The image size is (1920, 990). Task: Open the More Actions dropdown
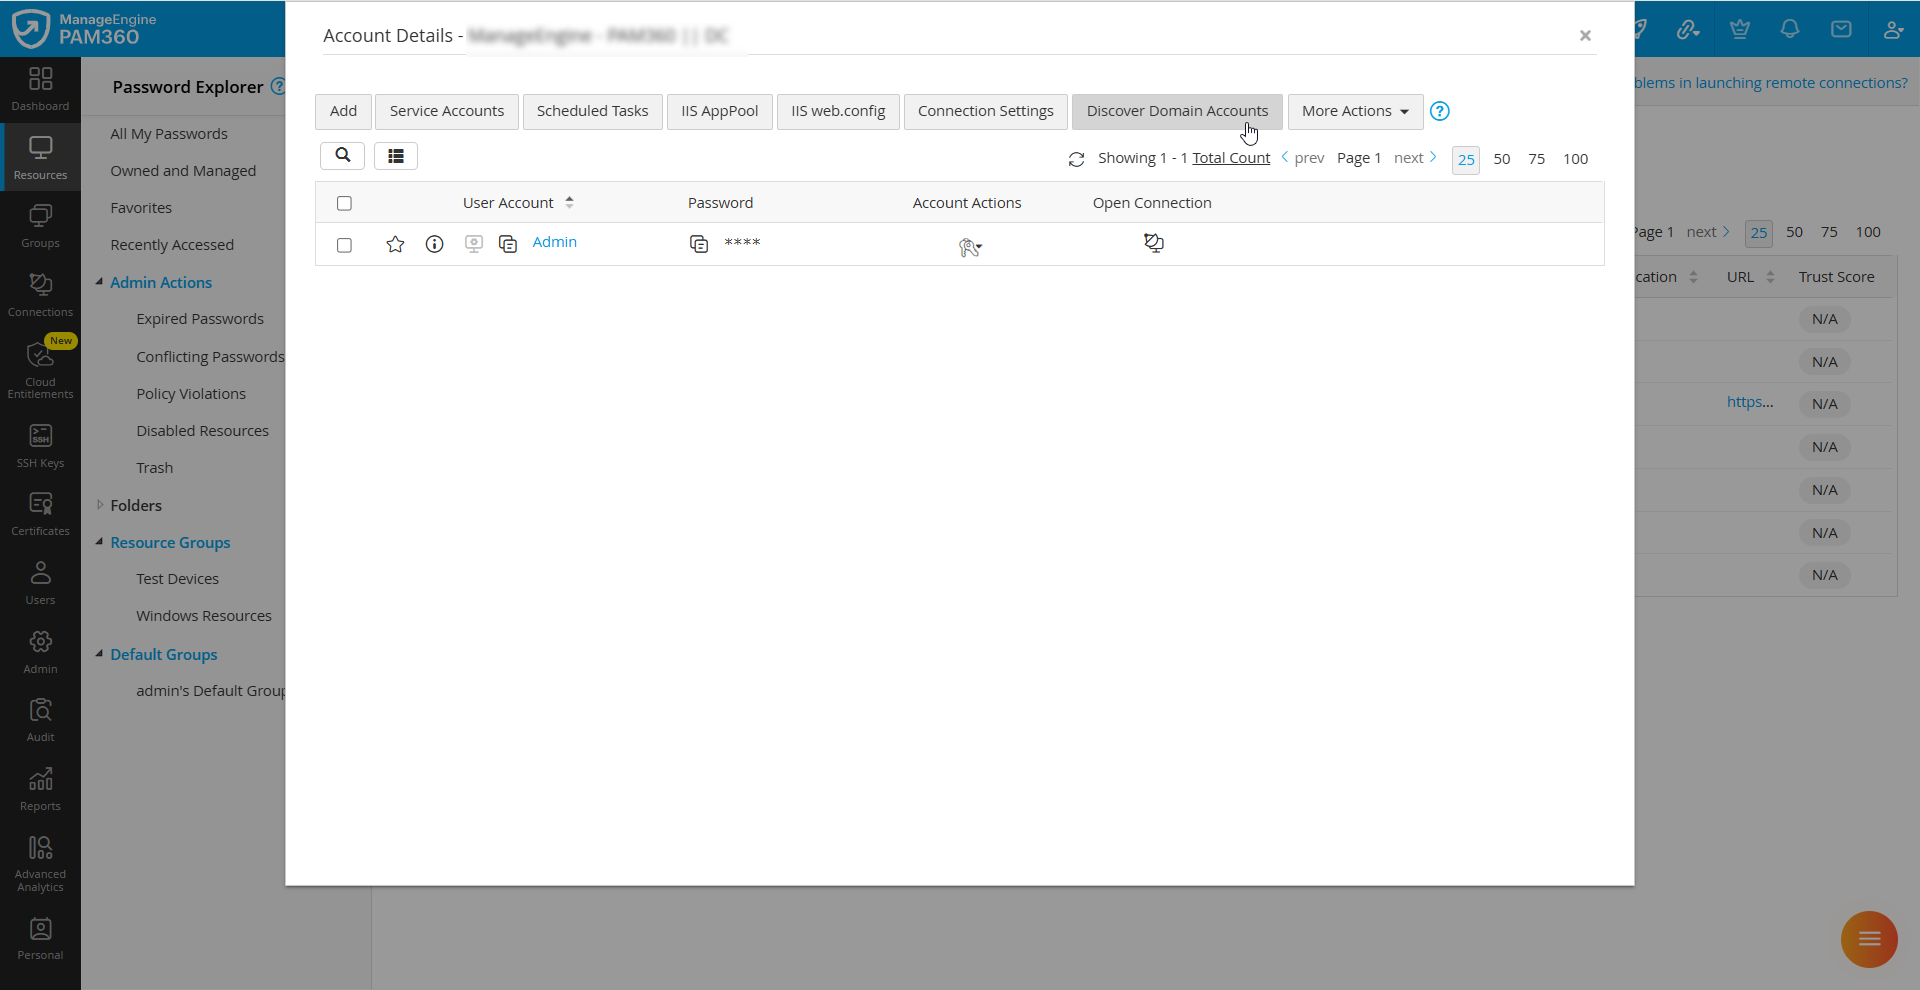point(1354,111)
